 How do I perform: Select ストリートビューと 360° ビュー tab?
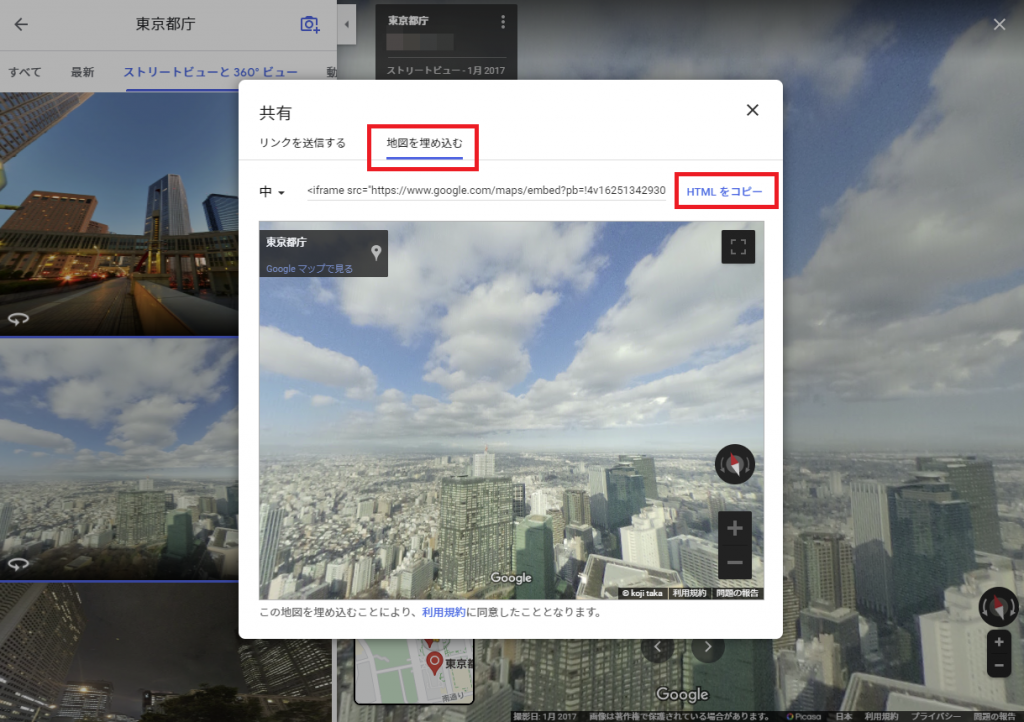click(210, 72)
